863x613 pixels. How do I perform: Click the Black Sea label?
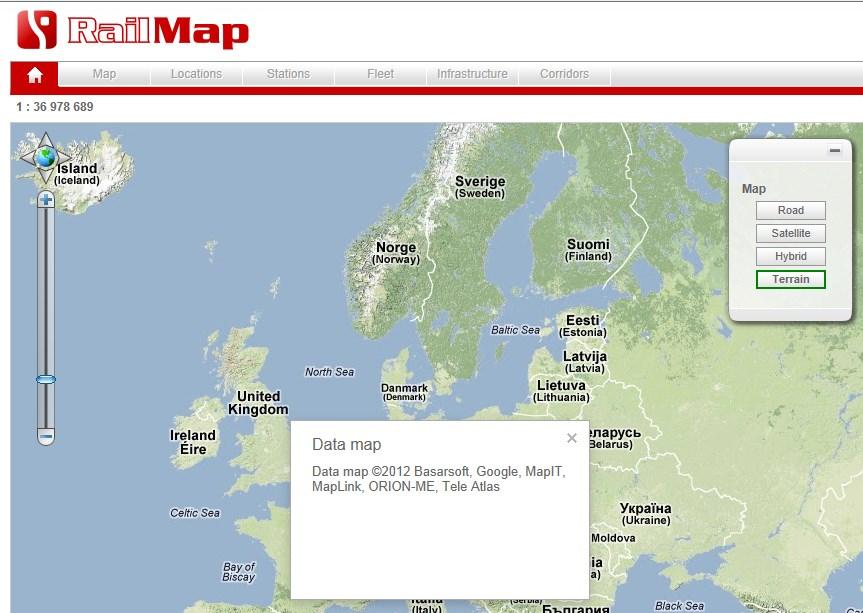[x=679, y=606]
